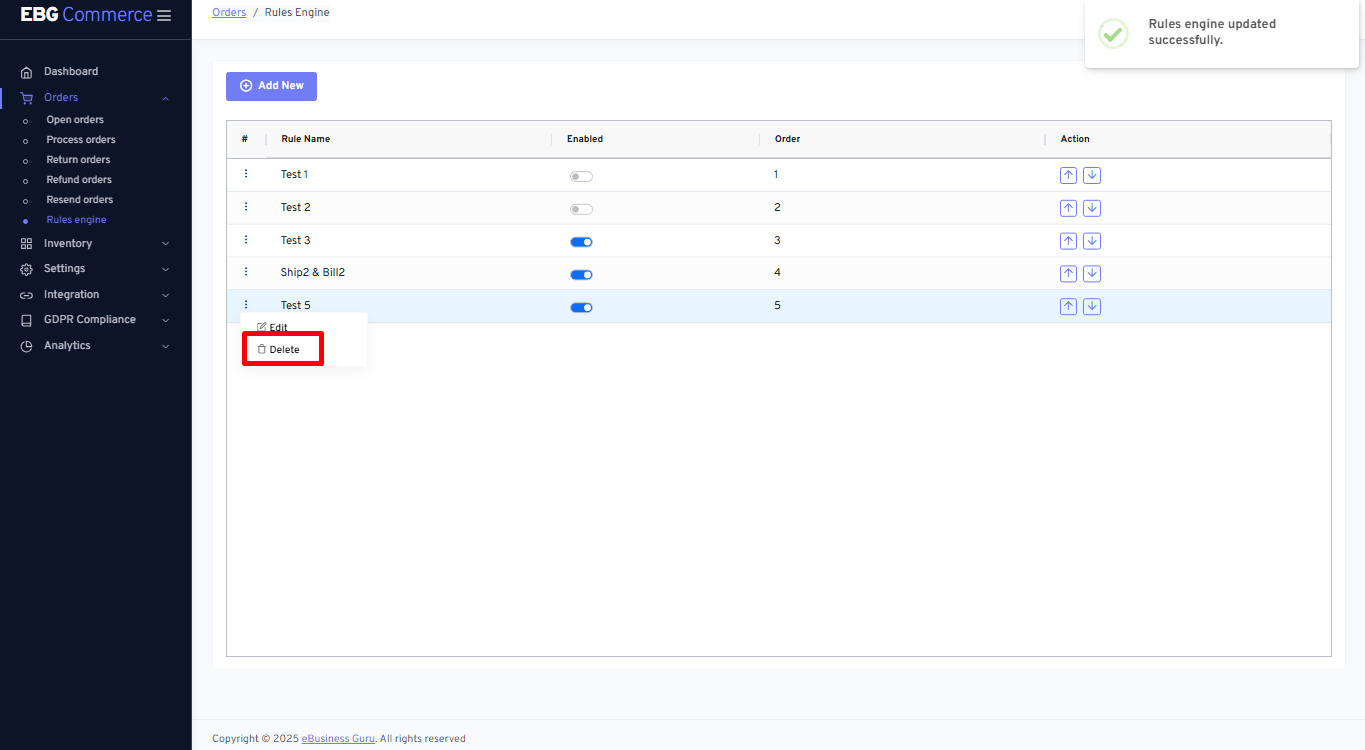Viewport: 1365px width, 750px height.
Task: Open three-dot menu for Ship2 & Bill2 row
Action: point(246,272)
